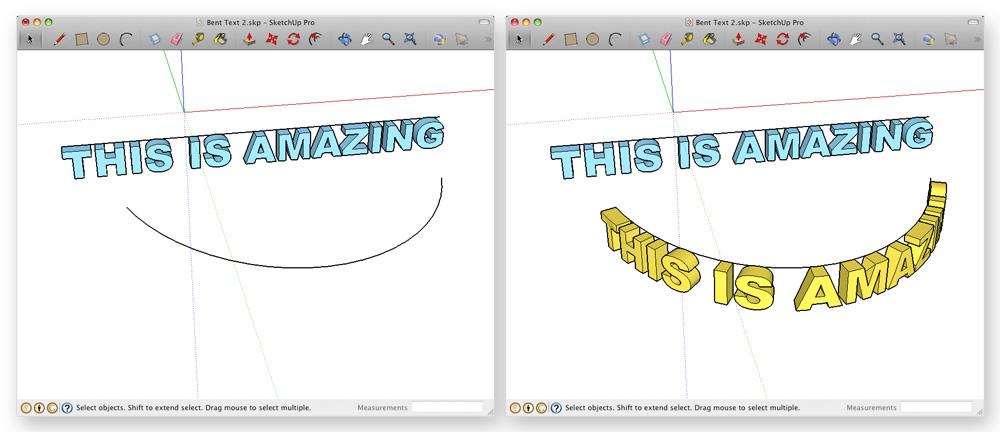Toggle toolbar visibility pill button in left window
Viewport: 1000px width, 432px height.
coord(484,21)
